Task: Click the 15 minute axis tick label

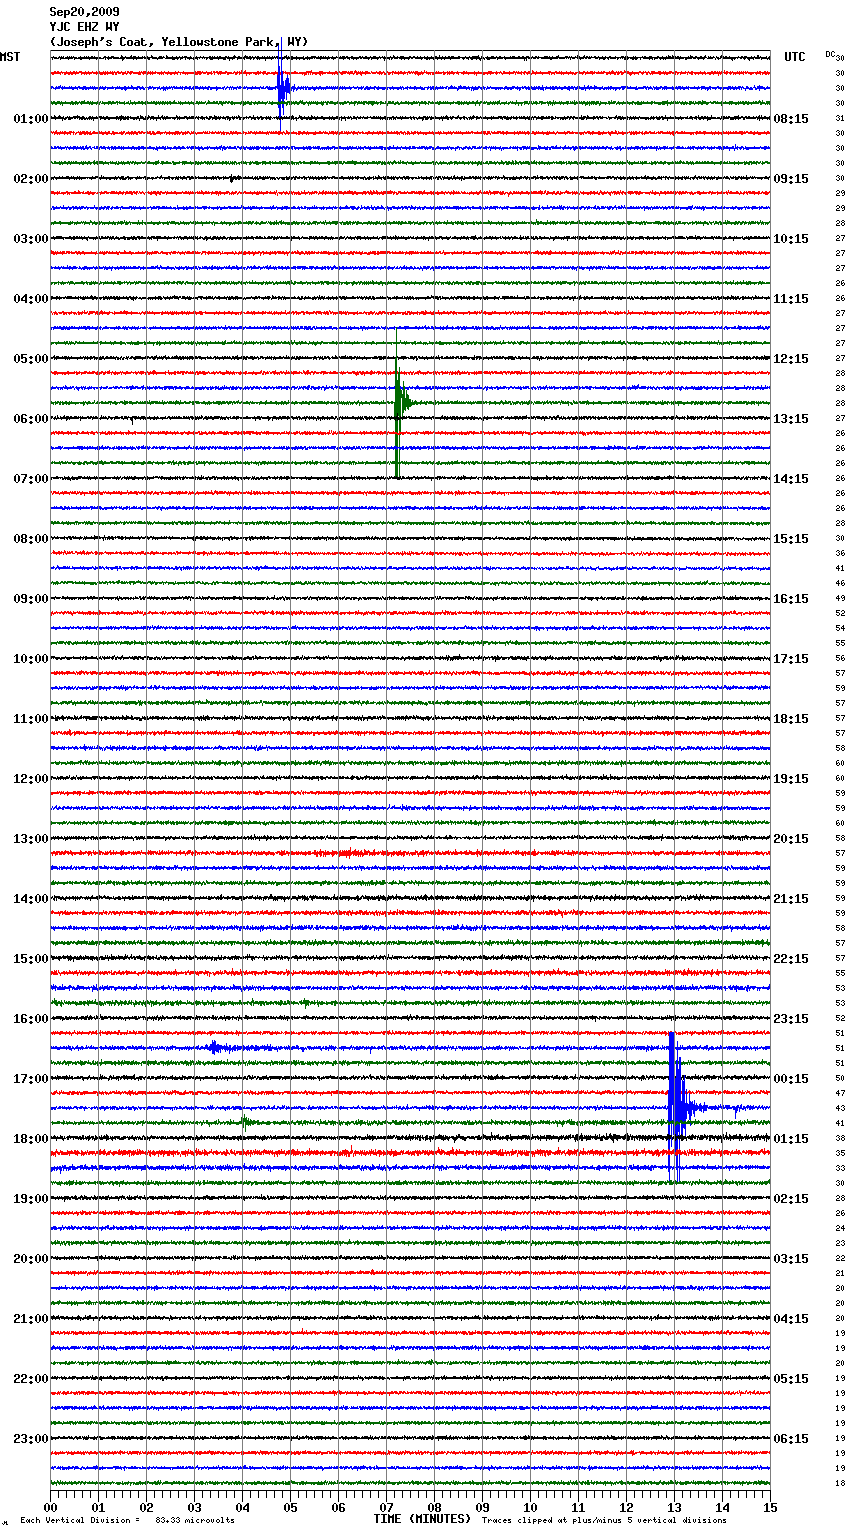Action: (x=770, y=1507)
